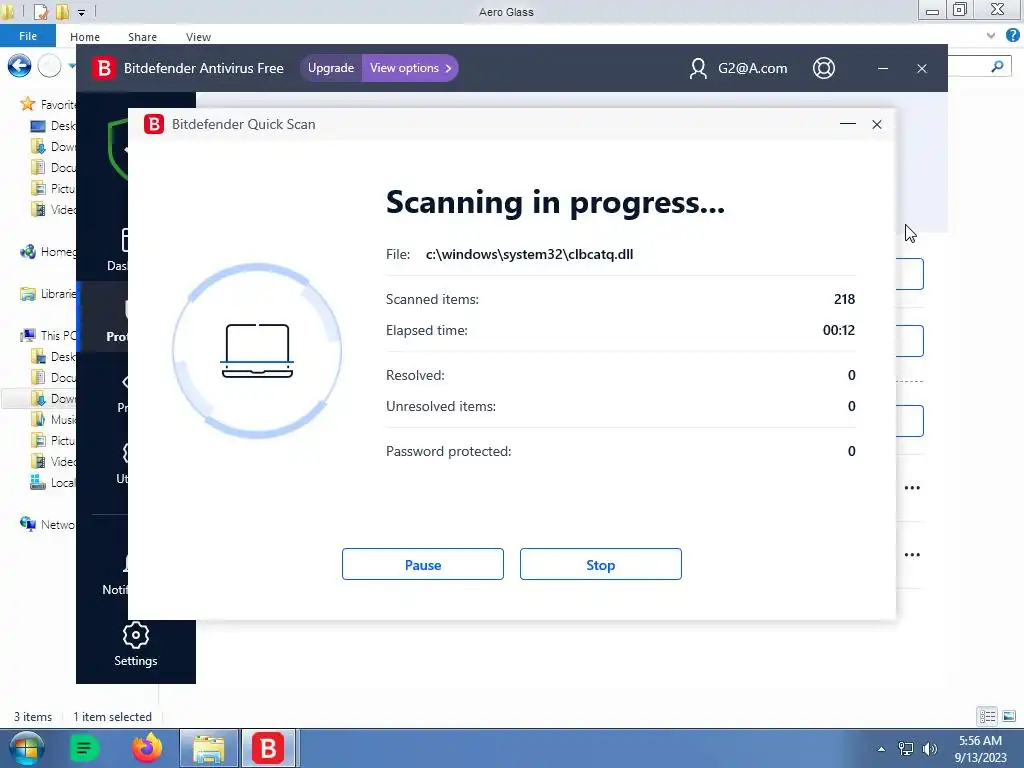Click the scanned file path c:\windows\system32\clbcatq.dll
Screen dimensions: 1024x768
[529, 254]
